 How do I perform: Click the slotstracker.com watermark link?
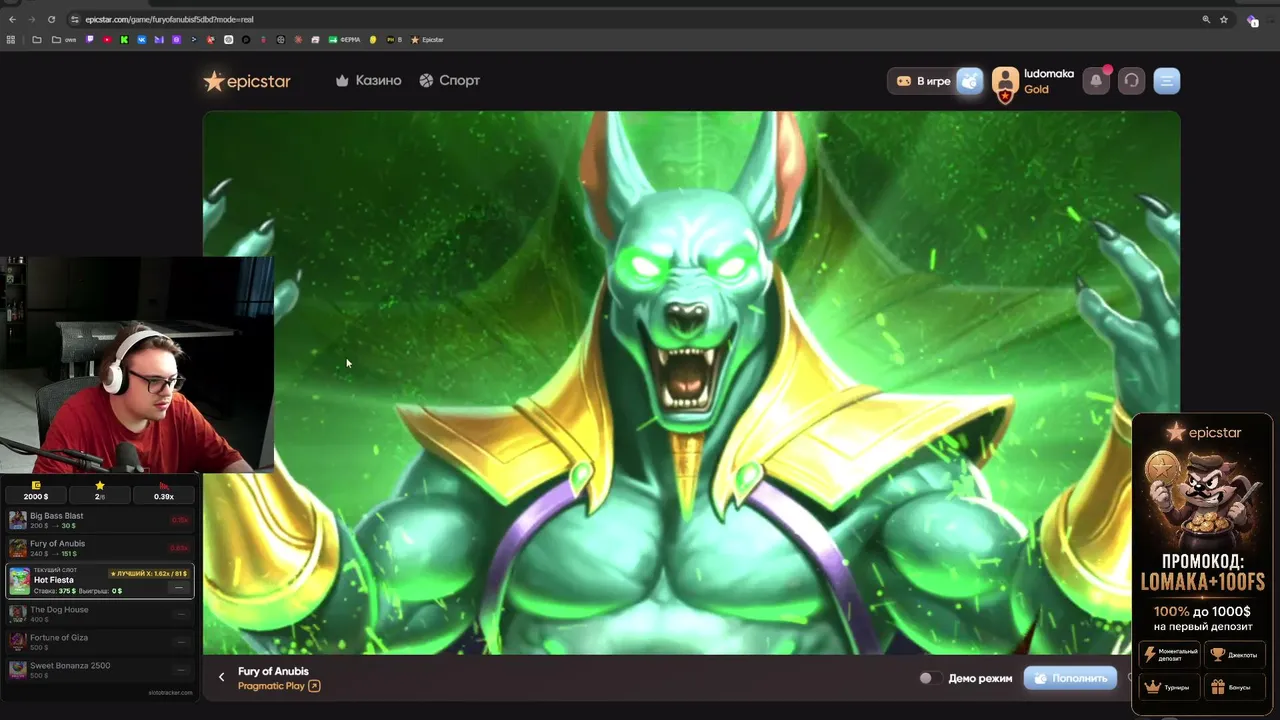[x=170, y=692]
